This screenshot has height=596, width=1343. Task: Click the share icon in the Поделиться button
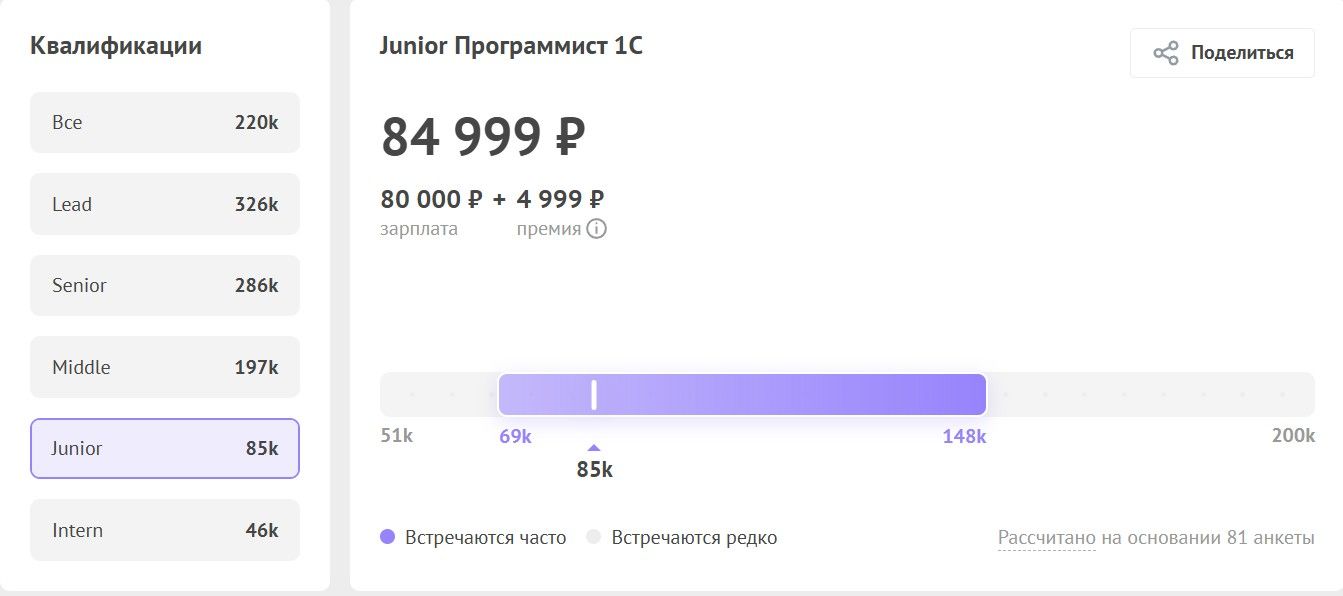click(x=1166, y=53)
